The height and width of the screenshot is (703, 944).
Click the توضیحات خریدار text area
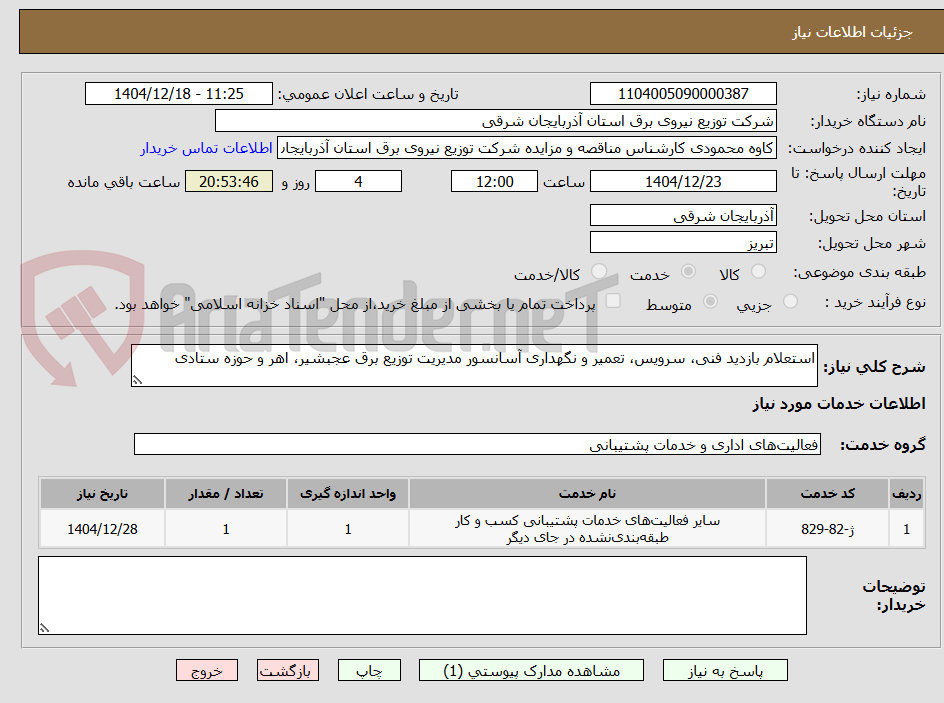[x=422, y=595]
